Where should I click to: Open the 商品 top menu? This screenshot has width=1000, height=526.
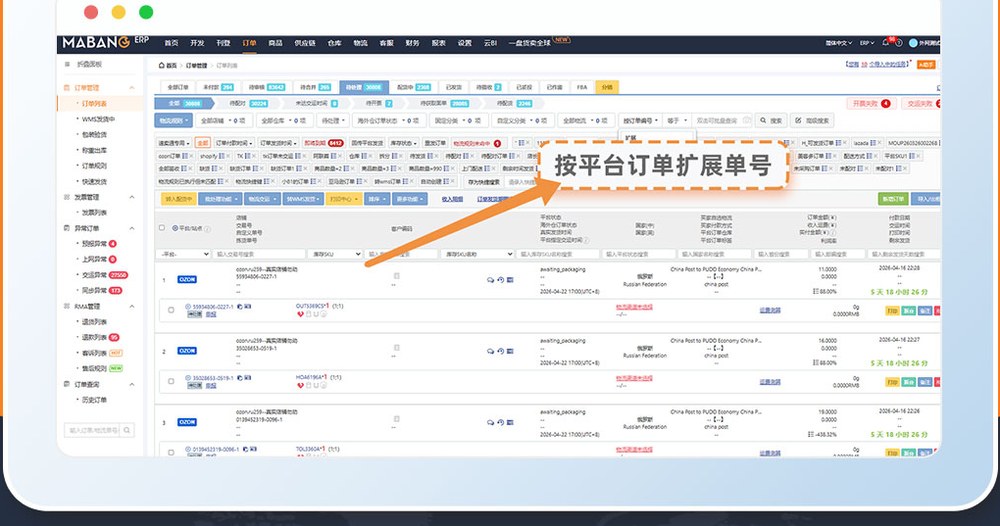(x=275, y=43)
